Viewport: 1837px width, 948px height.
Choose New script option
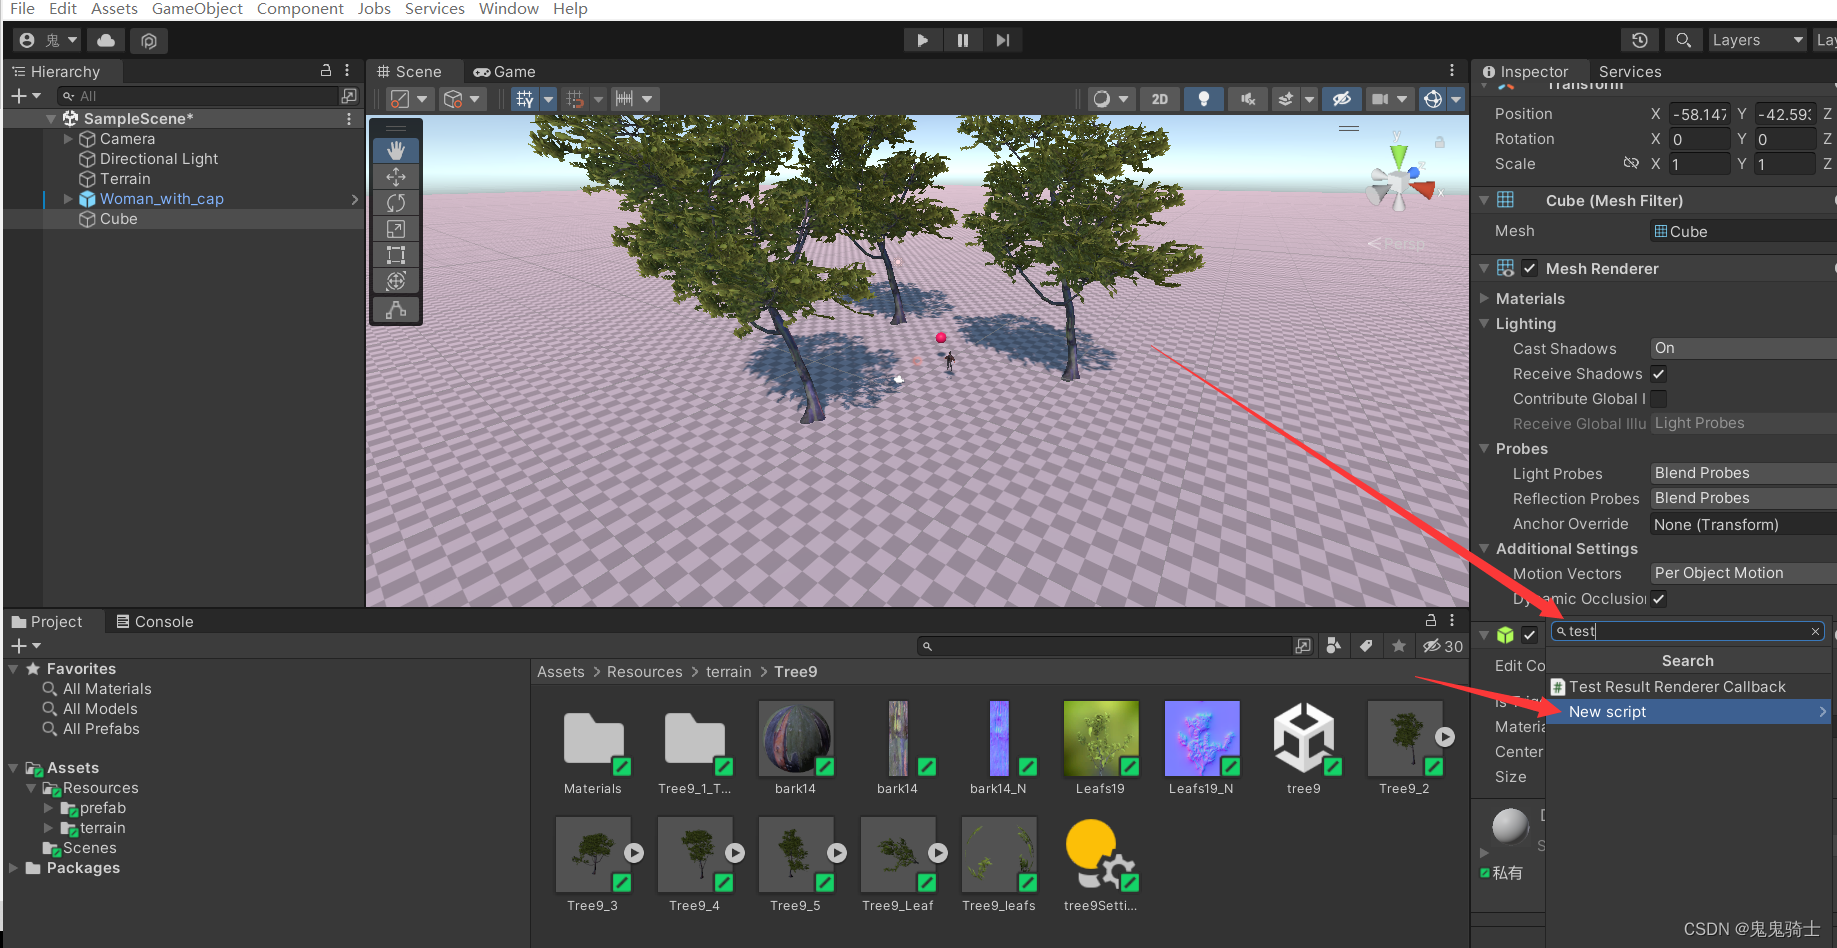tap(1689, 712)
